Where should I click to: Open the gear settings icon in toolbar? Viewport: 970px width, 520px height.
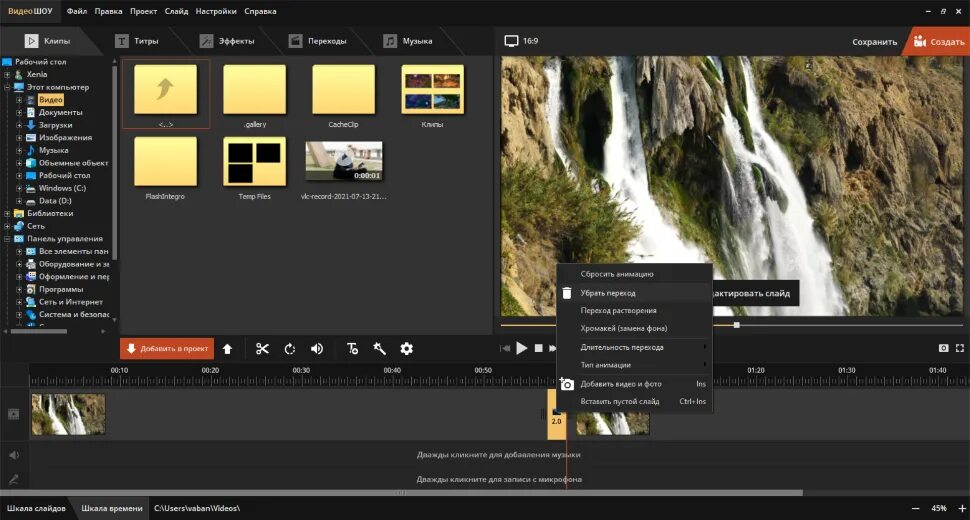406,349
